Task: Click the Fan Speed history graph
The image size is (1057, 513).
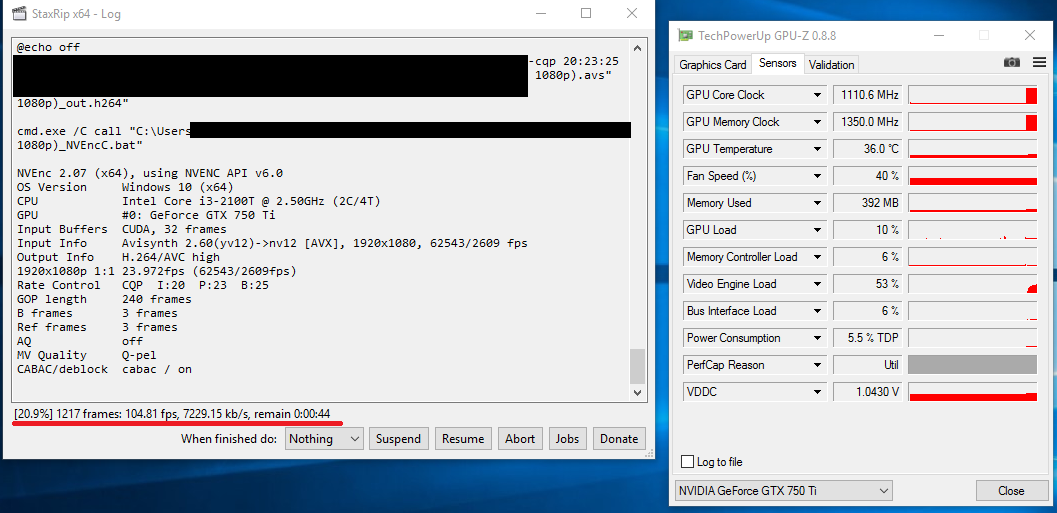Action: click(973, 176)
